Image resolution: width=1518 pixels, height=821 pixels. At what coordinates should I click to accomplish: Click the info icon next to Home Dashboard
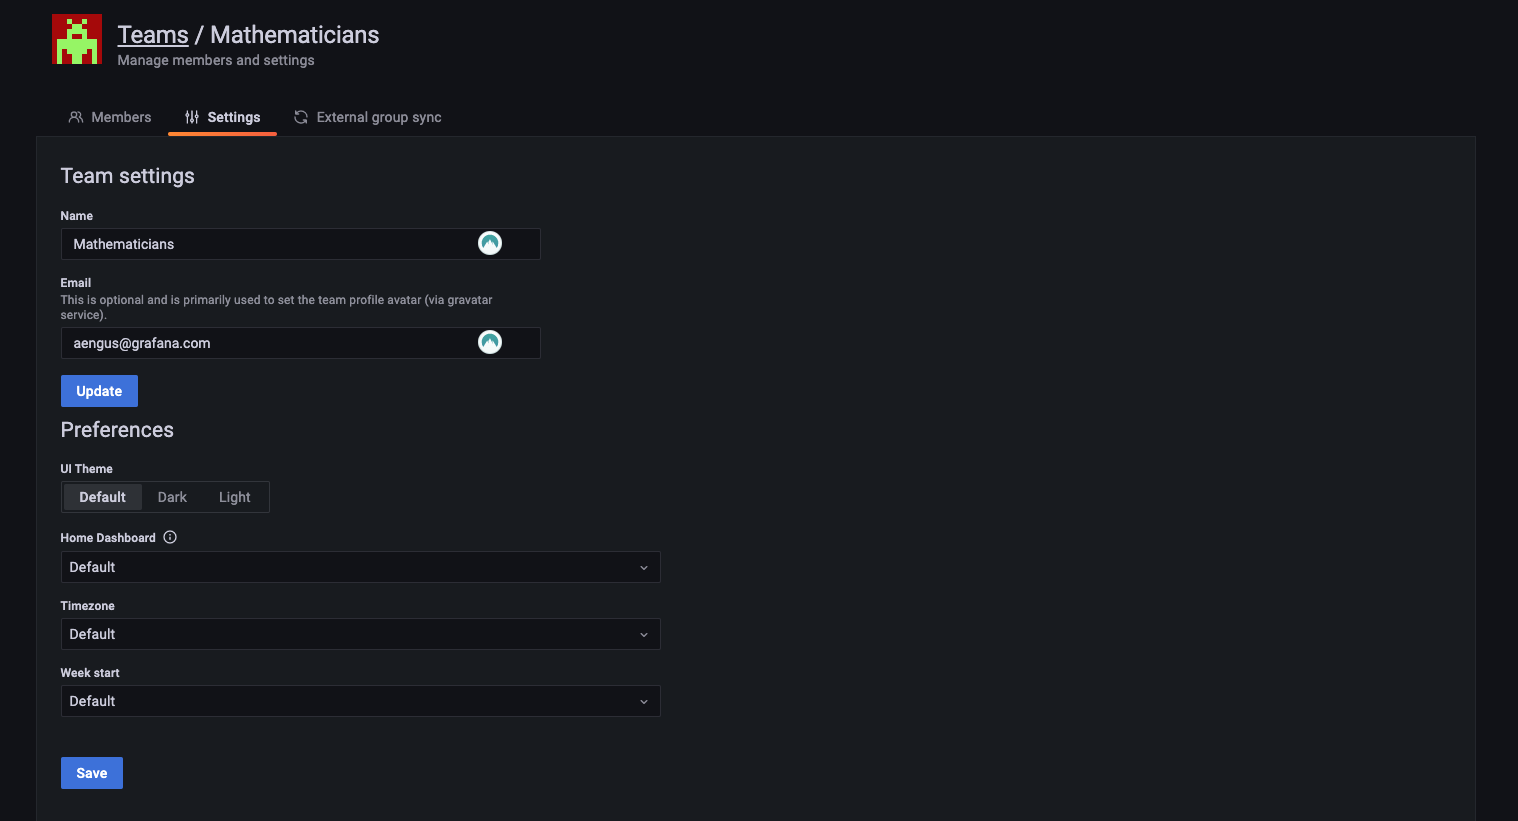click(170, 537)
